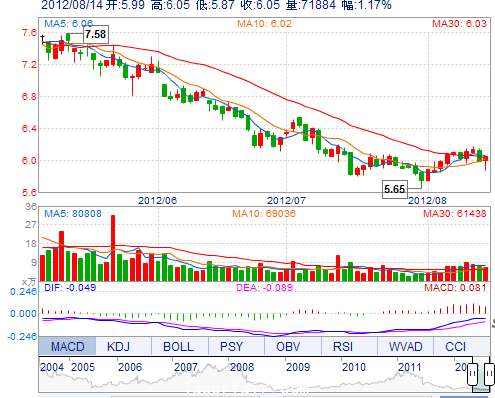
Task: Select 2010 on the history timeline
Action: [354, 367]
